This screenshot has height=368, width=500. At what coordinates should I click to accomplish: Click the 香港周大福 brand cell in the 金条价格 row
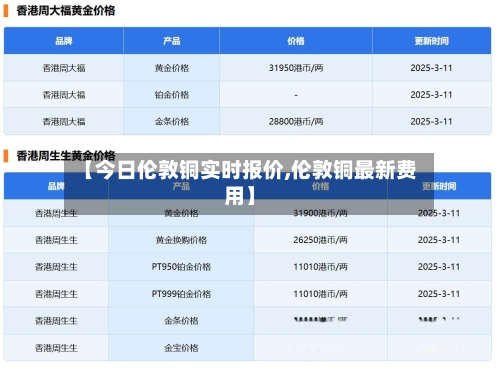tap(64, 122)
